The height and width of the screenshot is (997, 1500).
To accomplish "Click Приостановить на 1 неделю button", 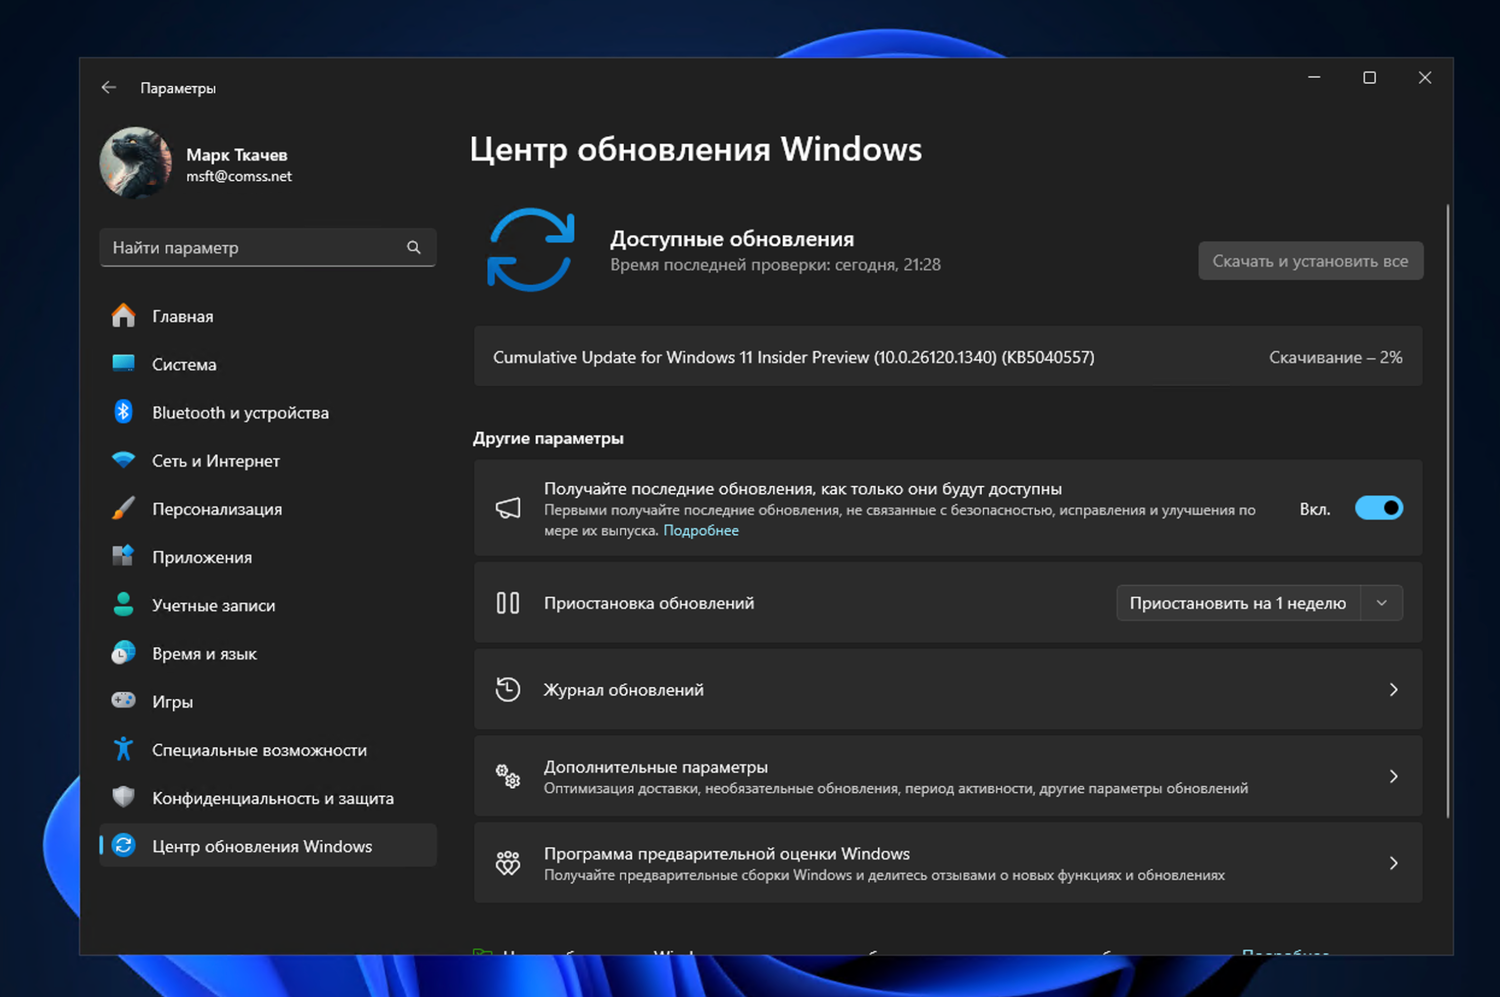I will tap(1238, 603).
